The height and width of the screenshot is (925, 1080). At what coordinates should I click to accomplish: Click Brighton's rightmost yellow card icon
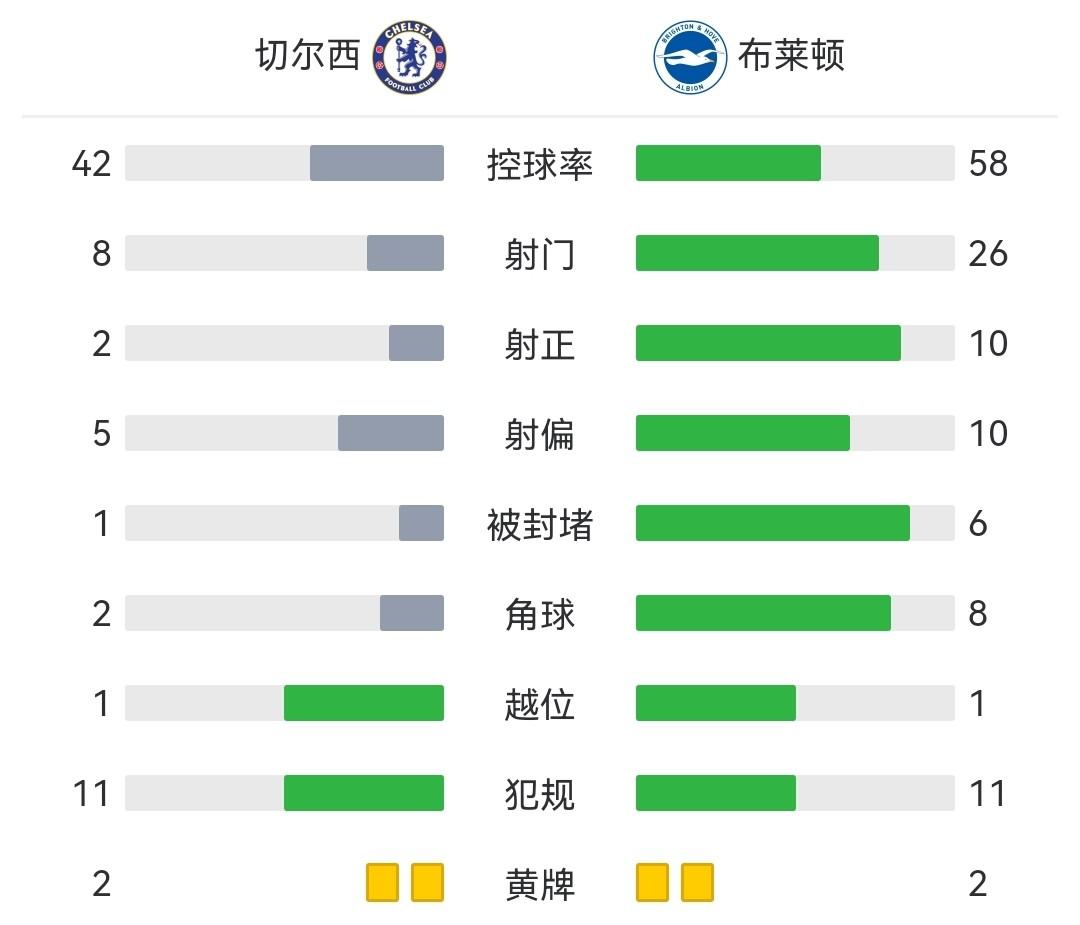pos(698,883)
